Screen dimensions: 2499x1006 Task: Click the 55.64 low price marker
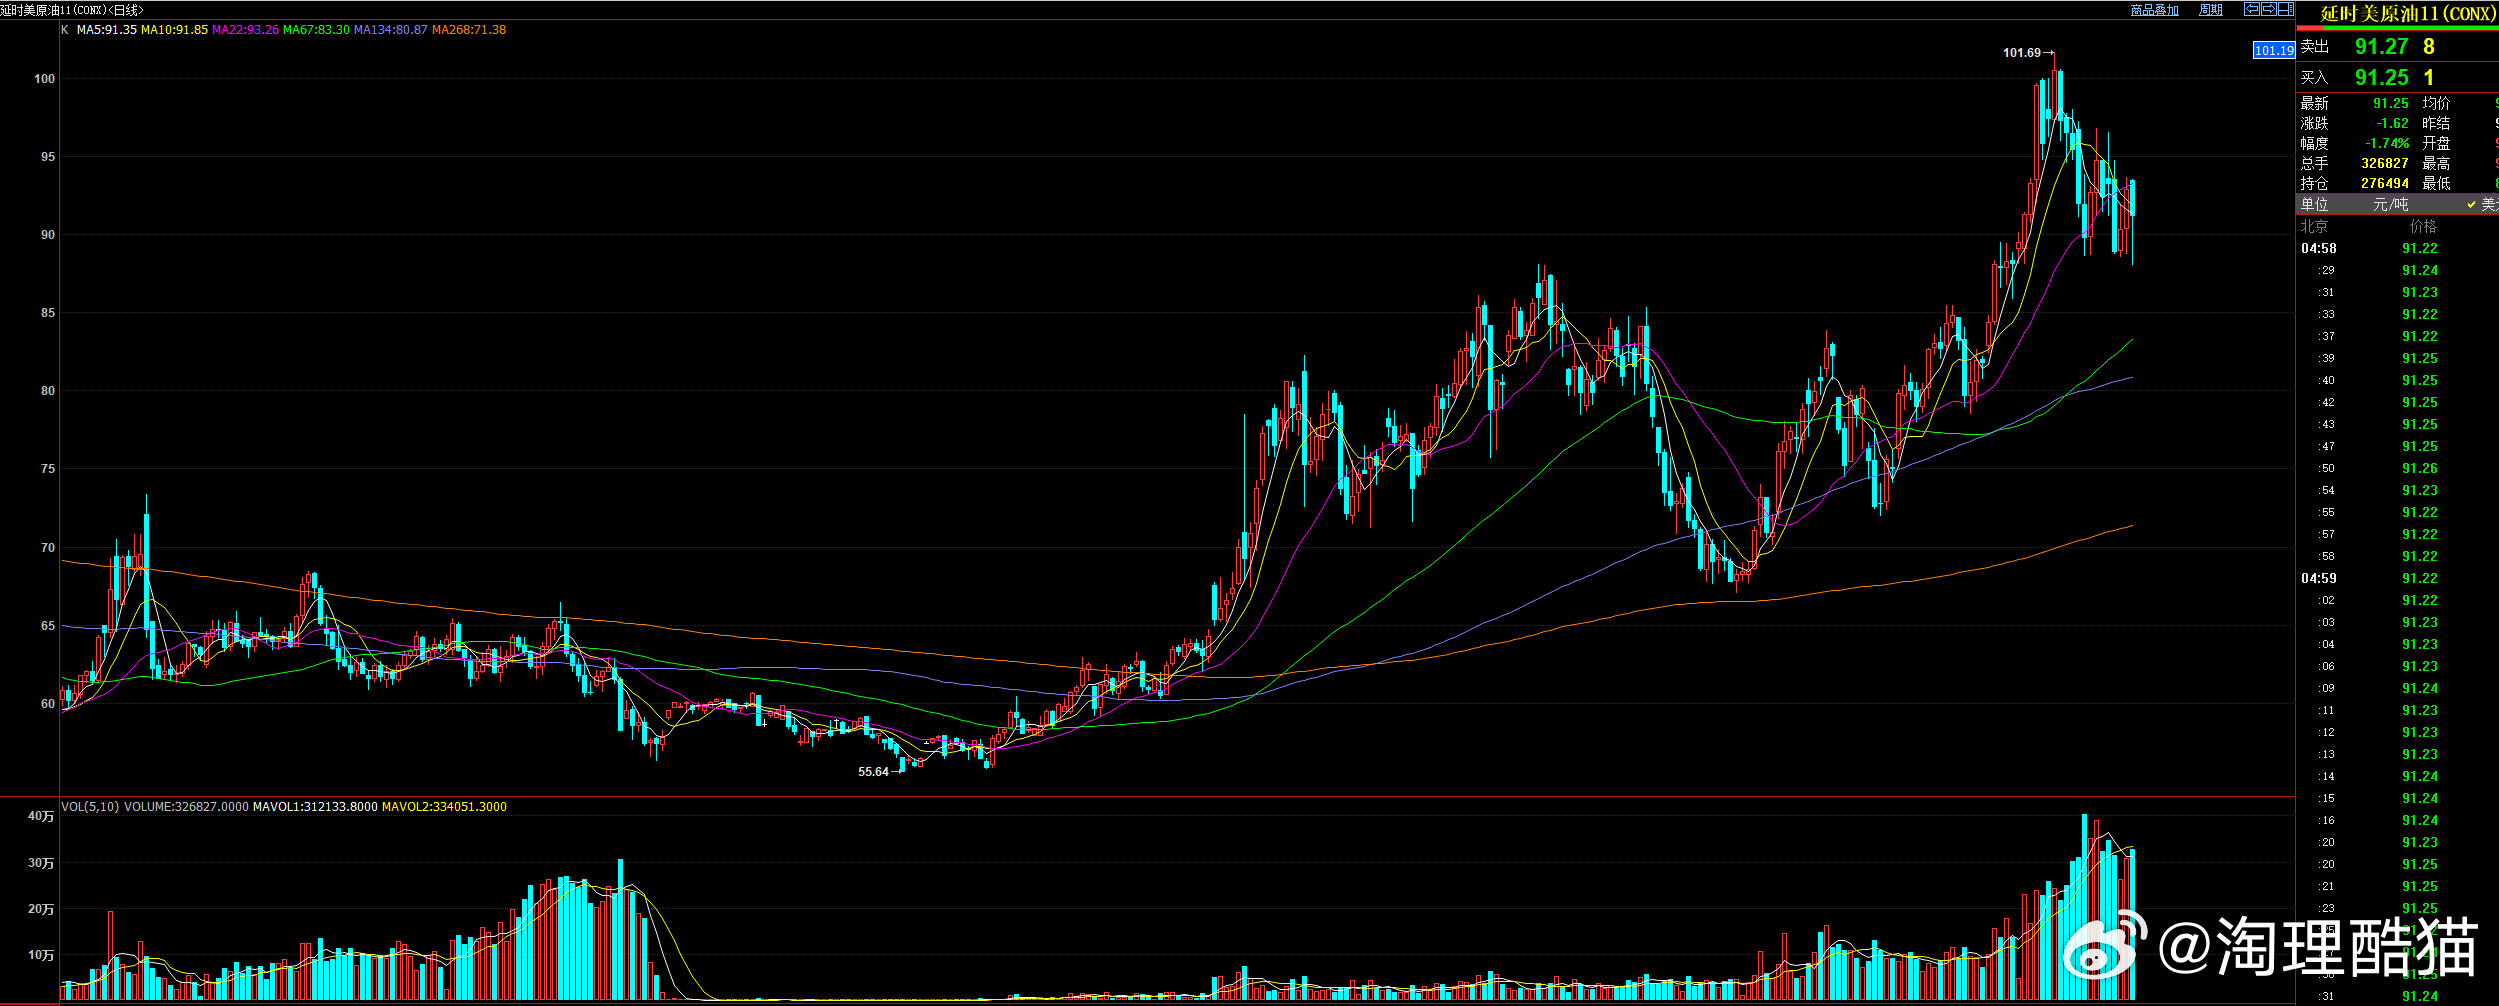(873, 772)
